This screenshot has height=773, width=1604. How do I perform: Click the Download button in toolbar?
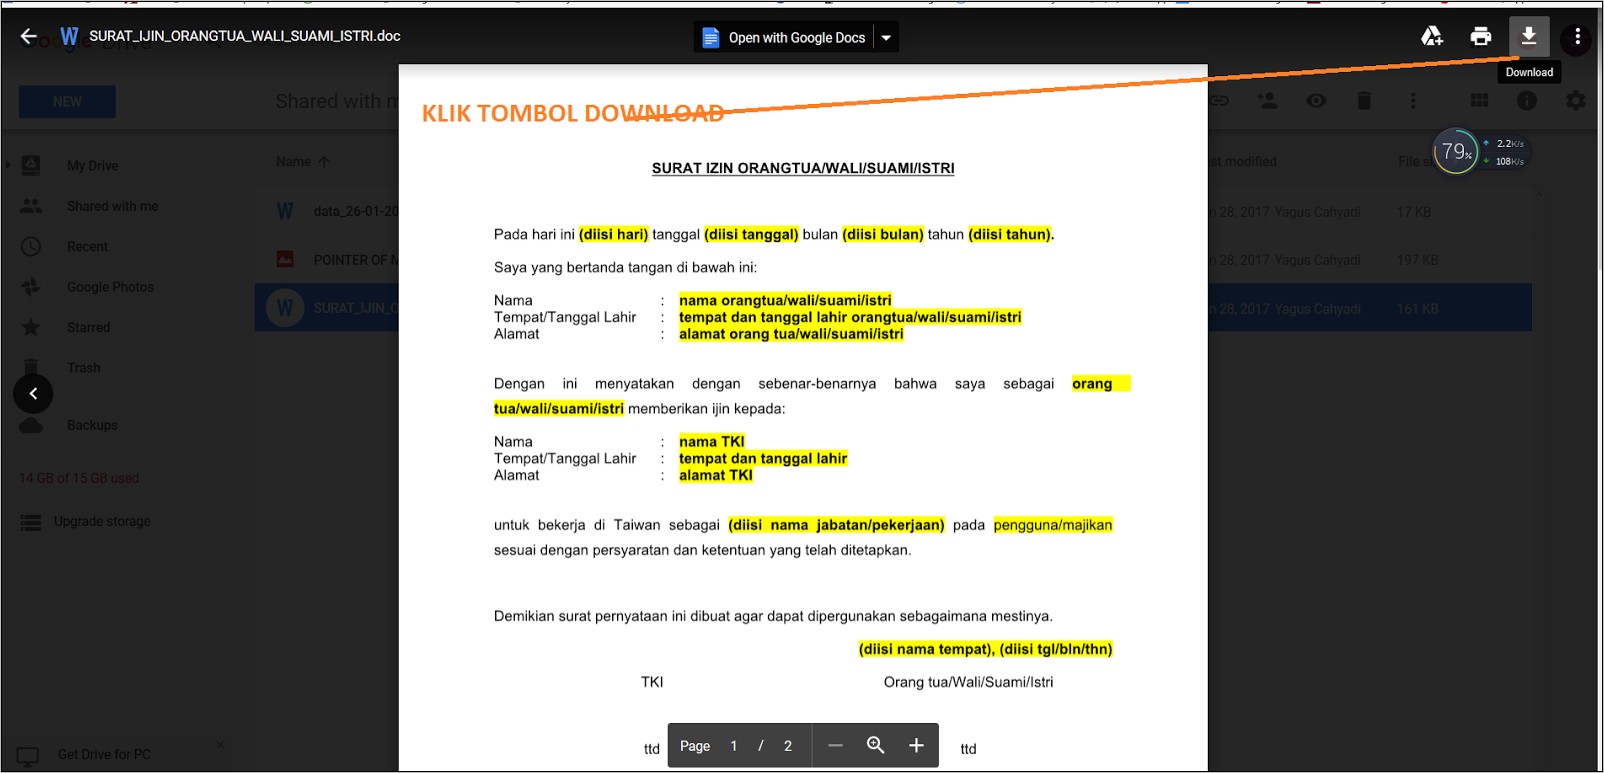[1529, 37]
